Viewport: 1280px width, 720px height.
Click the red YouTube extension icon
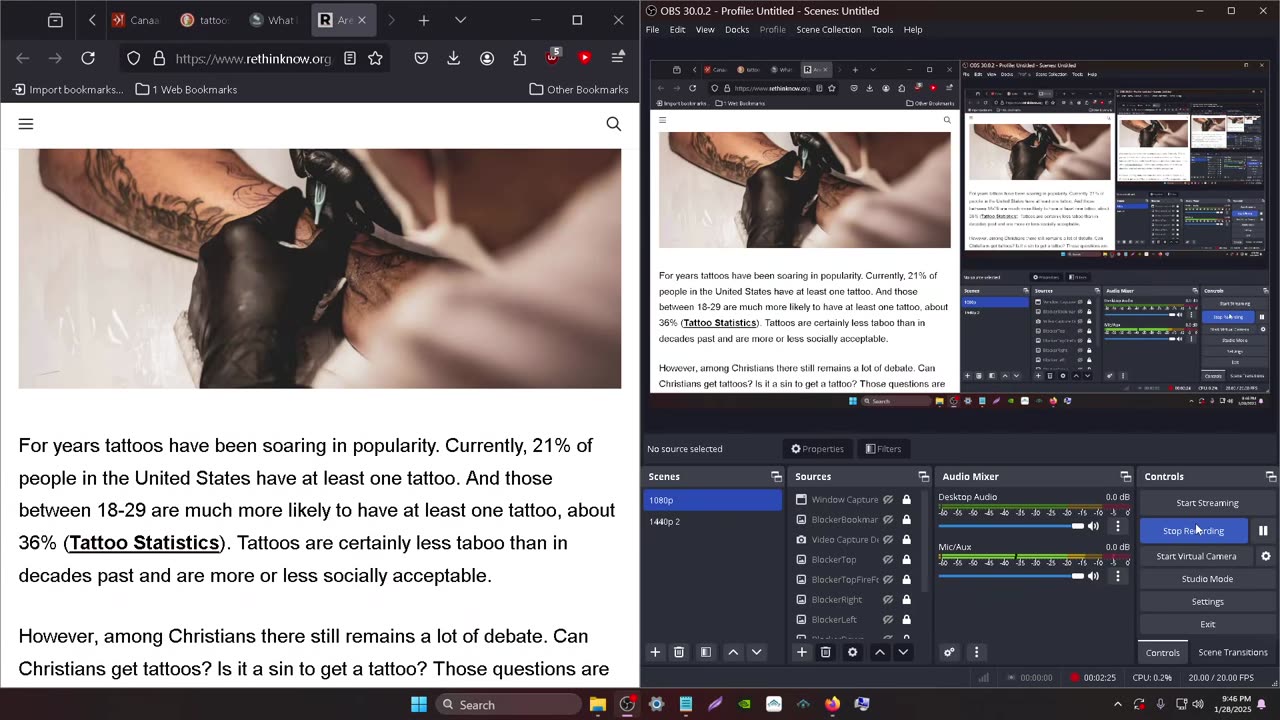click(x=585, y=59)
